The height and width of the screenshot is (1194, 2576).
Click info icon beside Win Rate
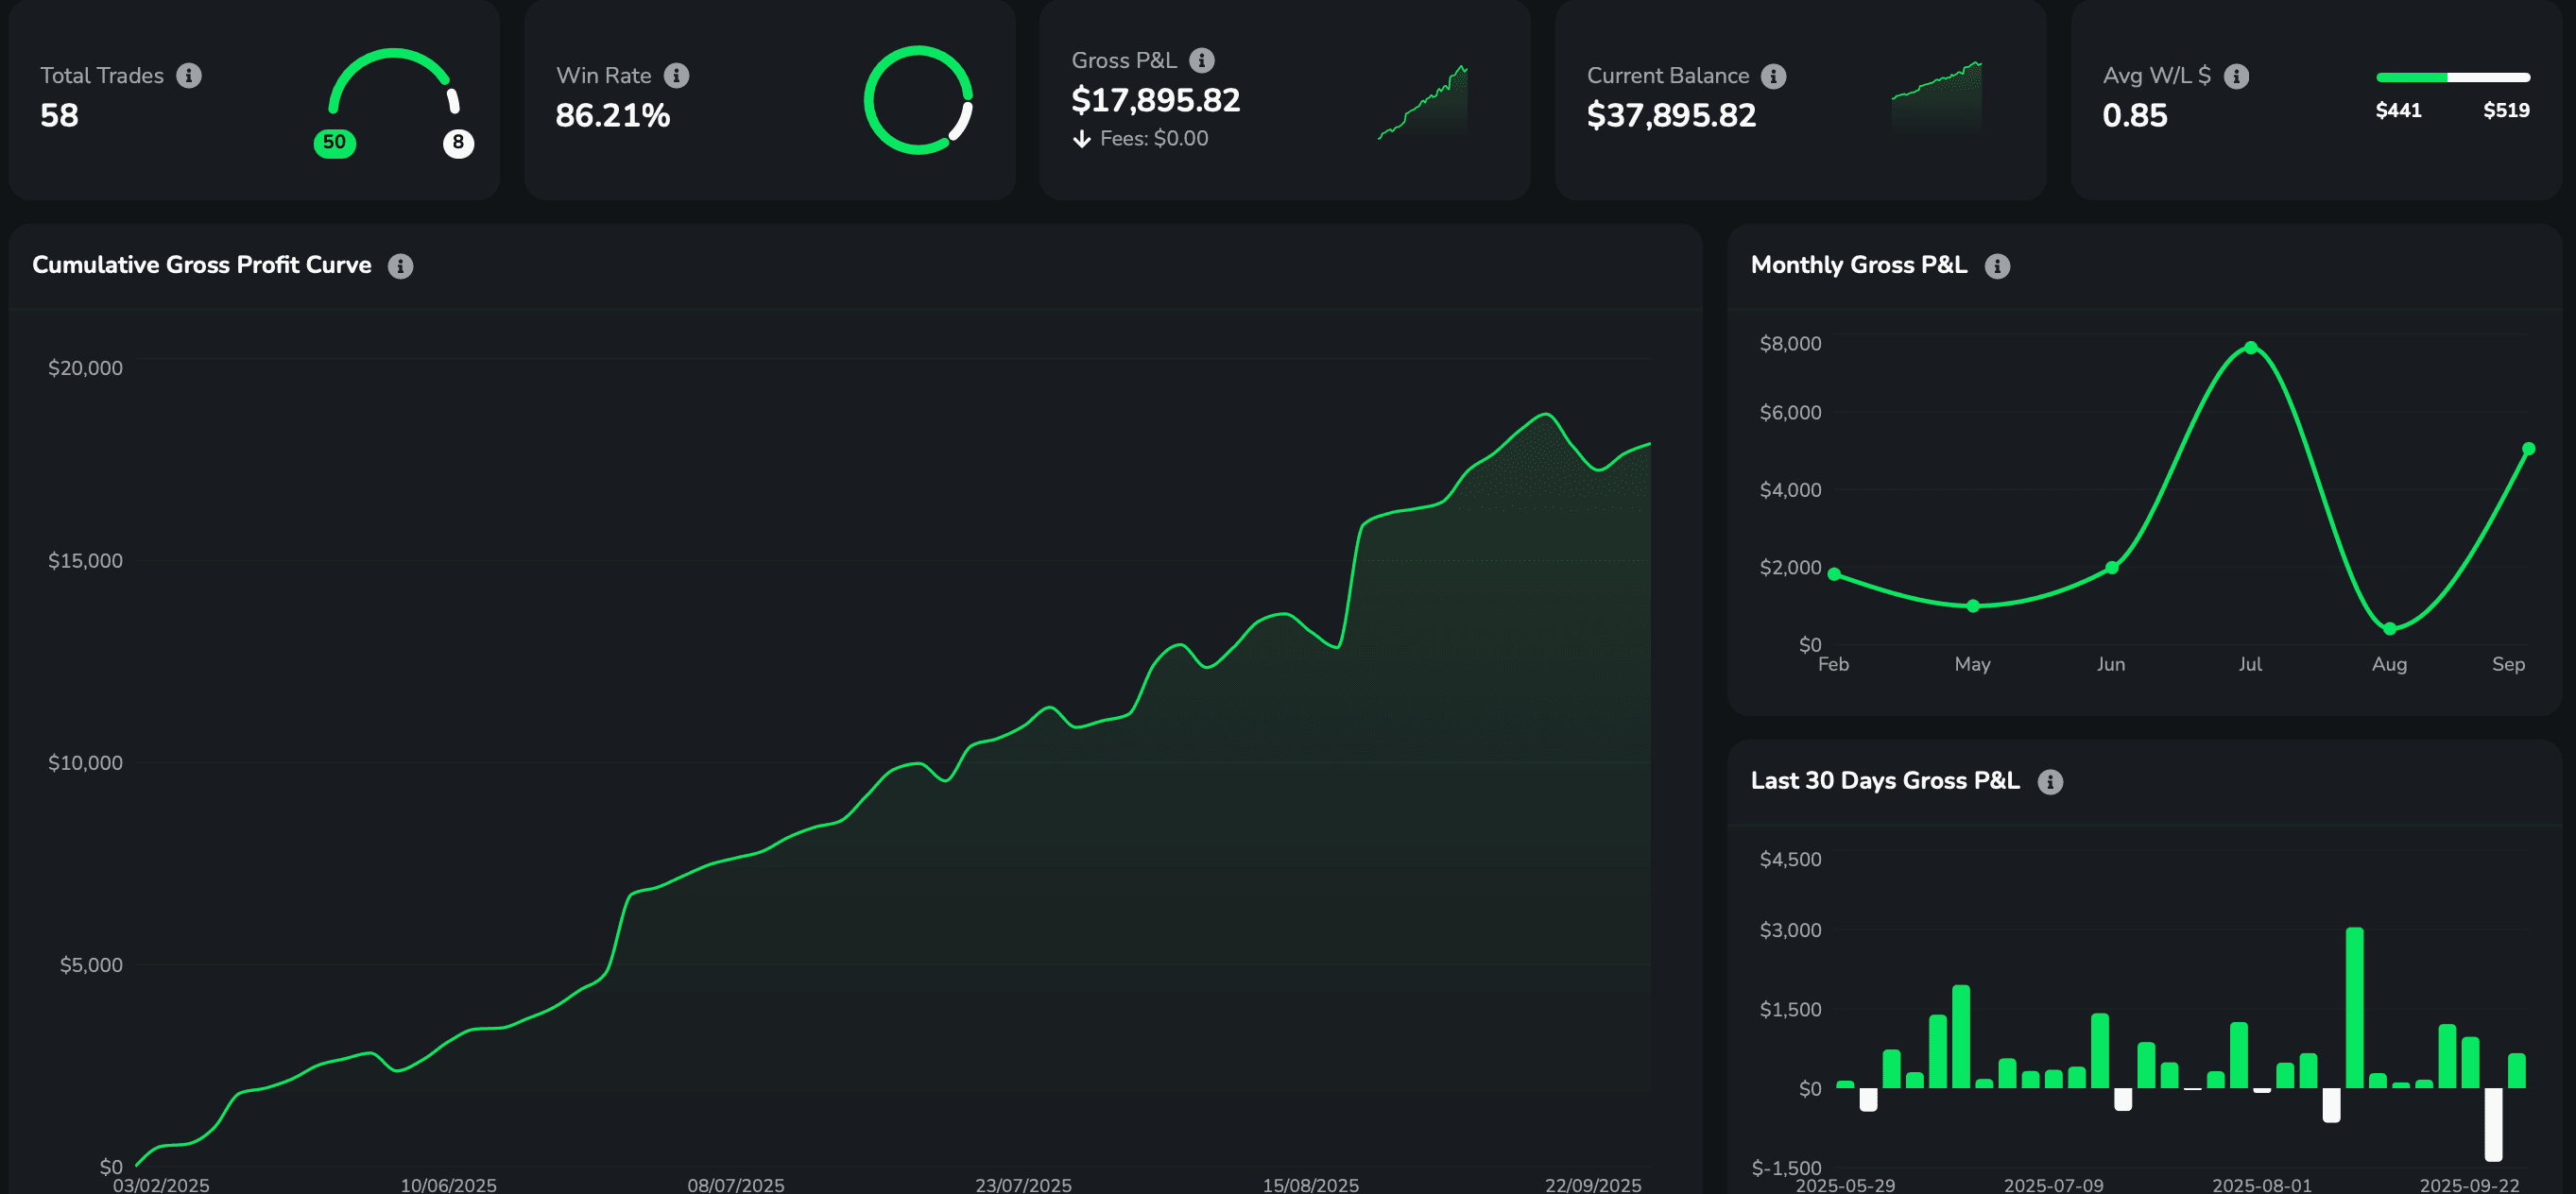(x=677, y=76)
